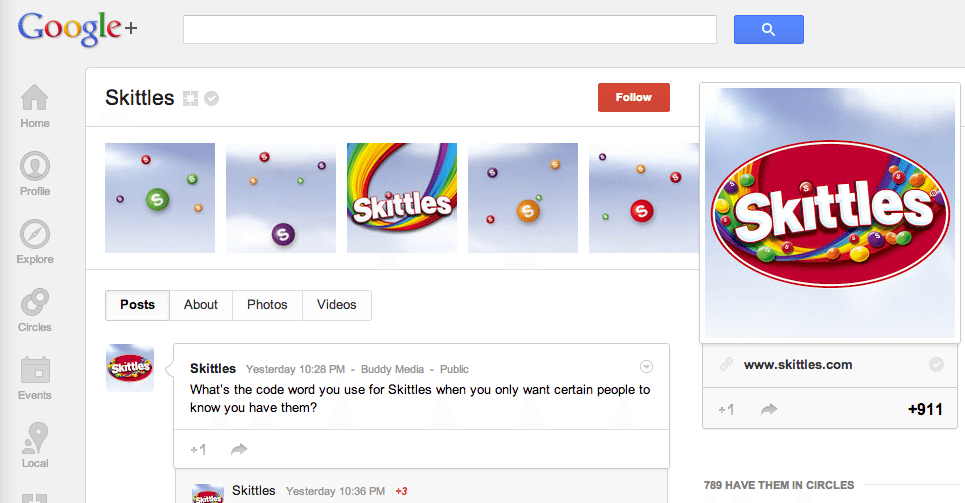Image resolution: width=965 pixels, height=503 pixels.
Task: Click the +911 count
Action: (925, 409)
